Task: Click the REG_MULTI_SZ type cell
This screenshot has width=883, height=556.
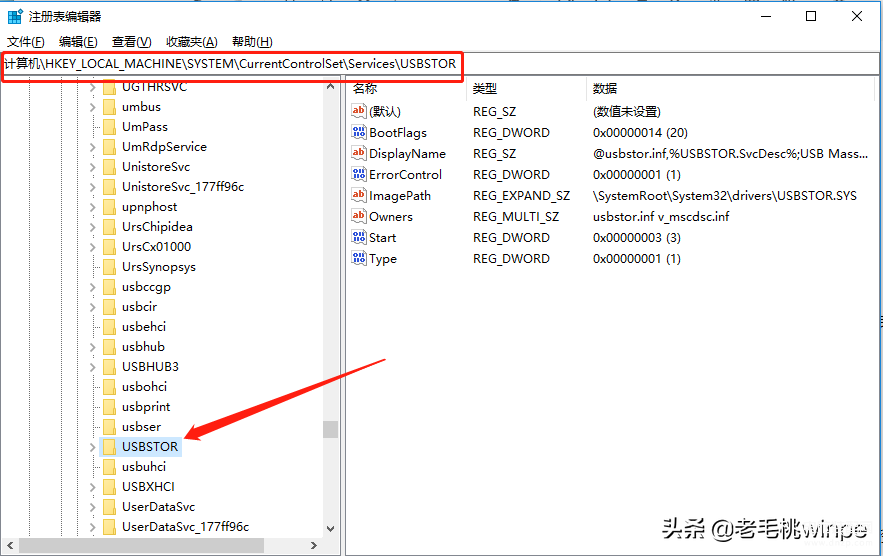Action: coord(516,217)
